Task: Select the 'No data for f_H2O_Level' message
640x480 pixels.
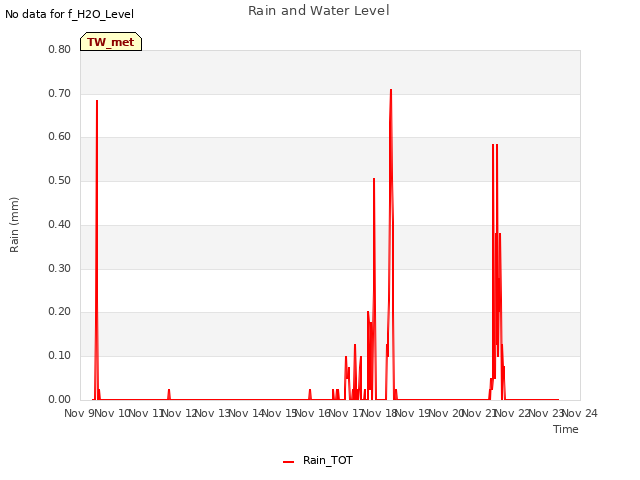Action: 69,14
